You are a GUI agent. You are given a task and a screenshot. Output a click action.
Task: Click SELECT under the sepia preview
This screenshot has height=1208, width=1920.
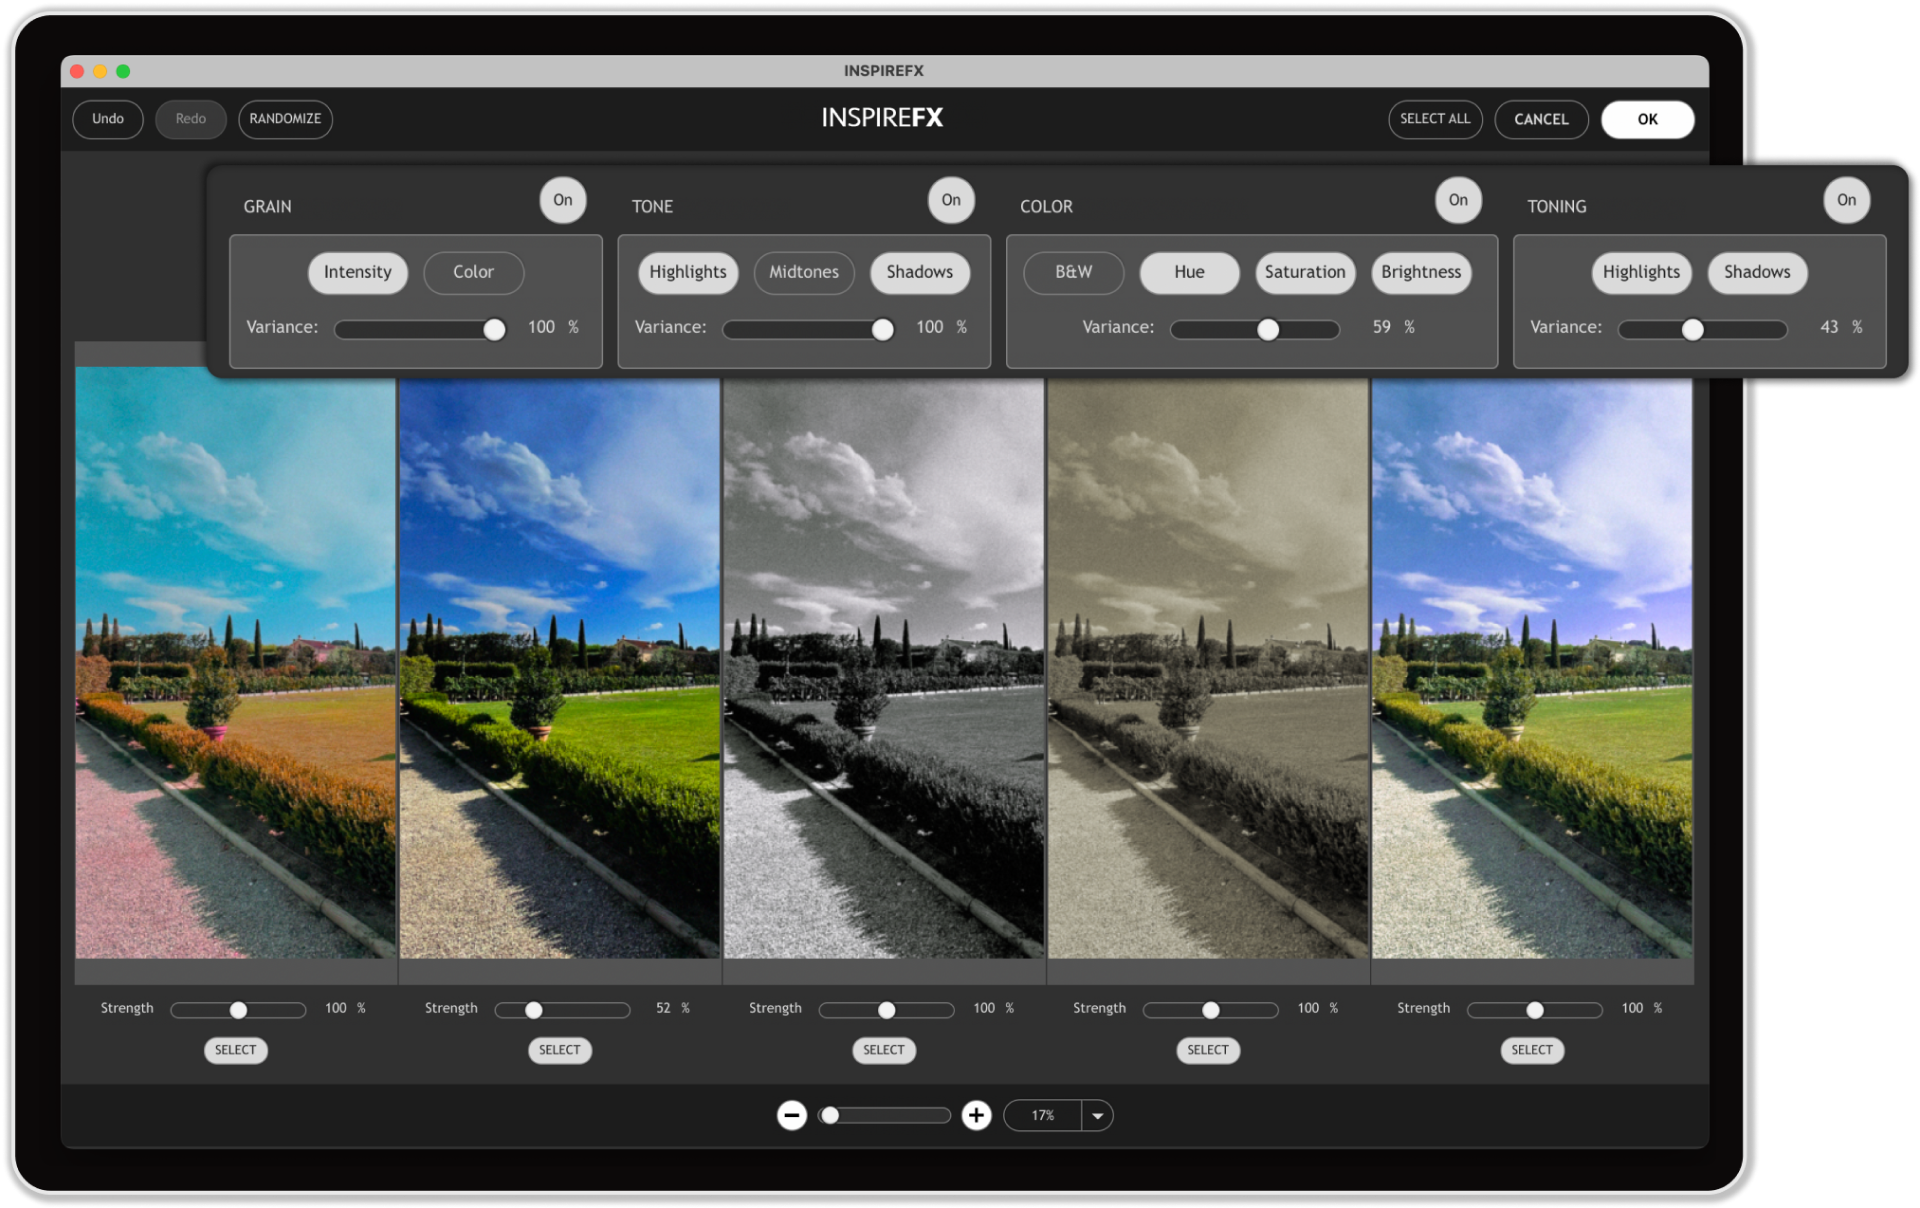point(1208,1050)
